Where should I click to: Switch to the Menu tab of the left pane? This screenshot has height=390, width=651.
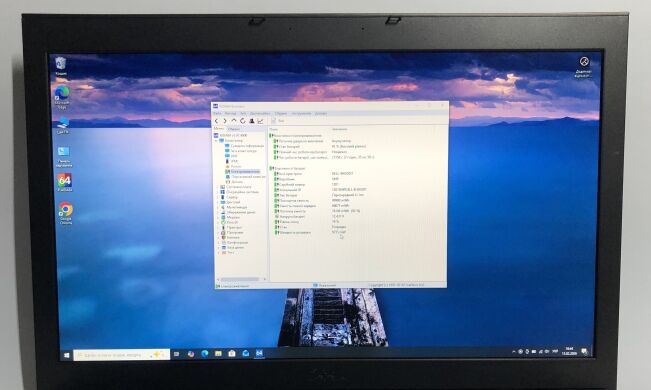(x=219, y=129)
